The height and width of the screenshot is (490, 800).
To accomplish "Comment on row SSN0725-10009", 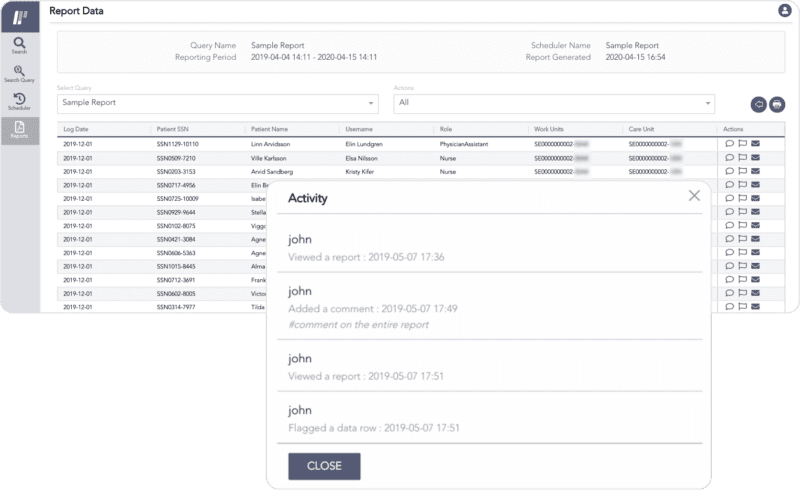I will point(730,198).
